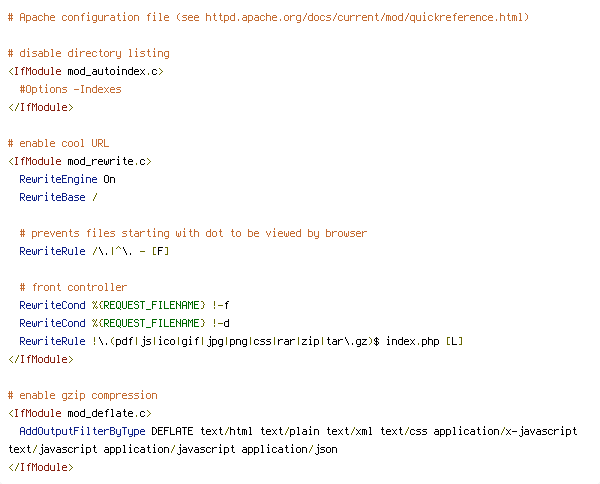Click the RewriteCond line ending with '!-d'
Image resolution: width=600 pixels, height=484 pixels.
click(124, 323)
